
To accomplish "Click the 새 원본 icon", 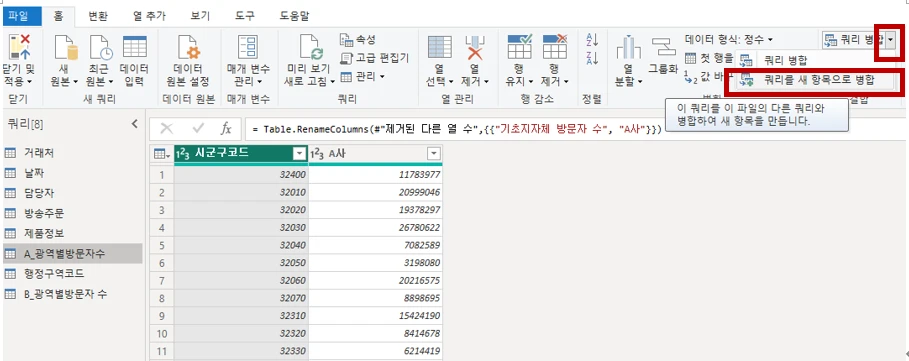I will point(65,47).
